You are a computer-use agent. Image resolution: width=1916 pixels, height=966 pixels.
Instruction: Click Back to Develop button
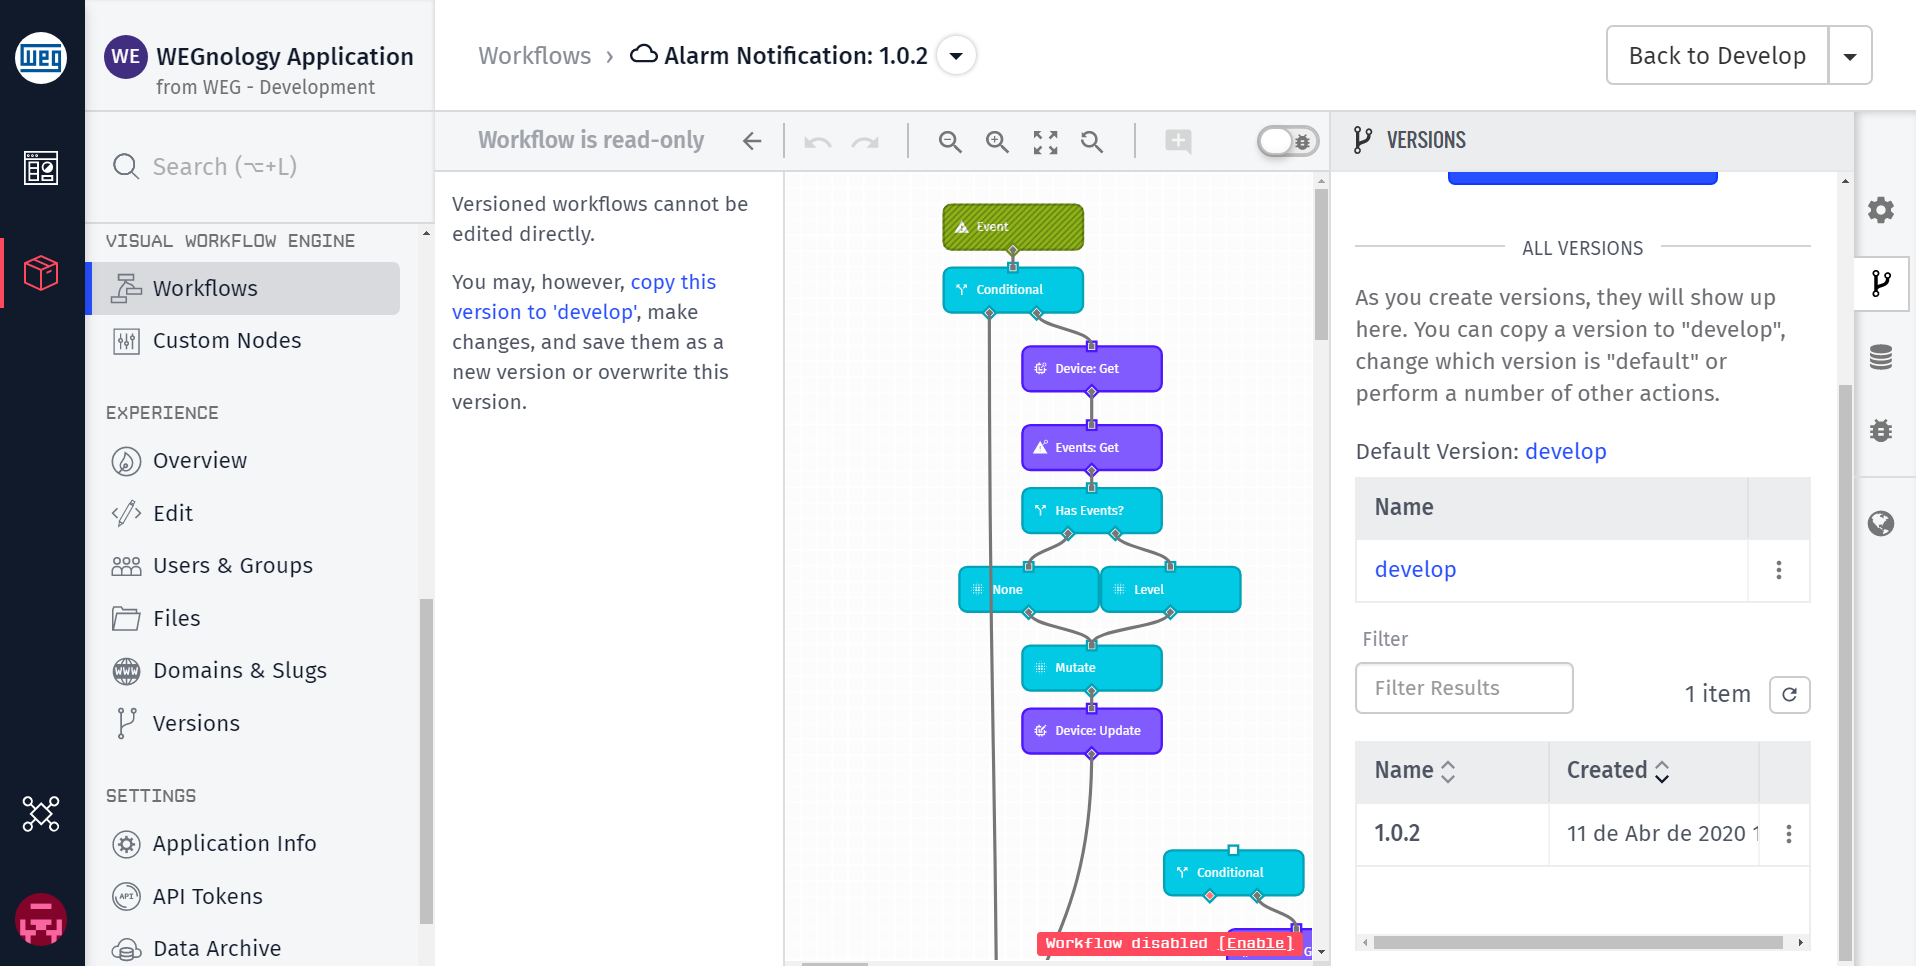(x=1717, y=56)
